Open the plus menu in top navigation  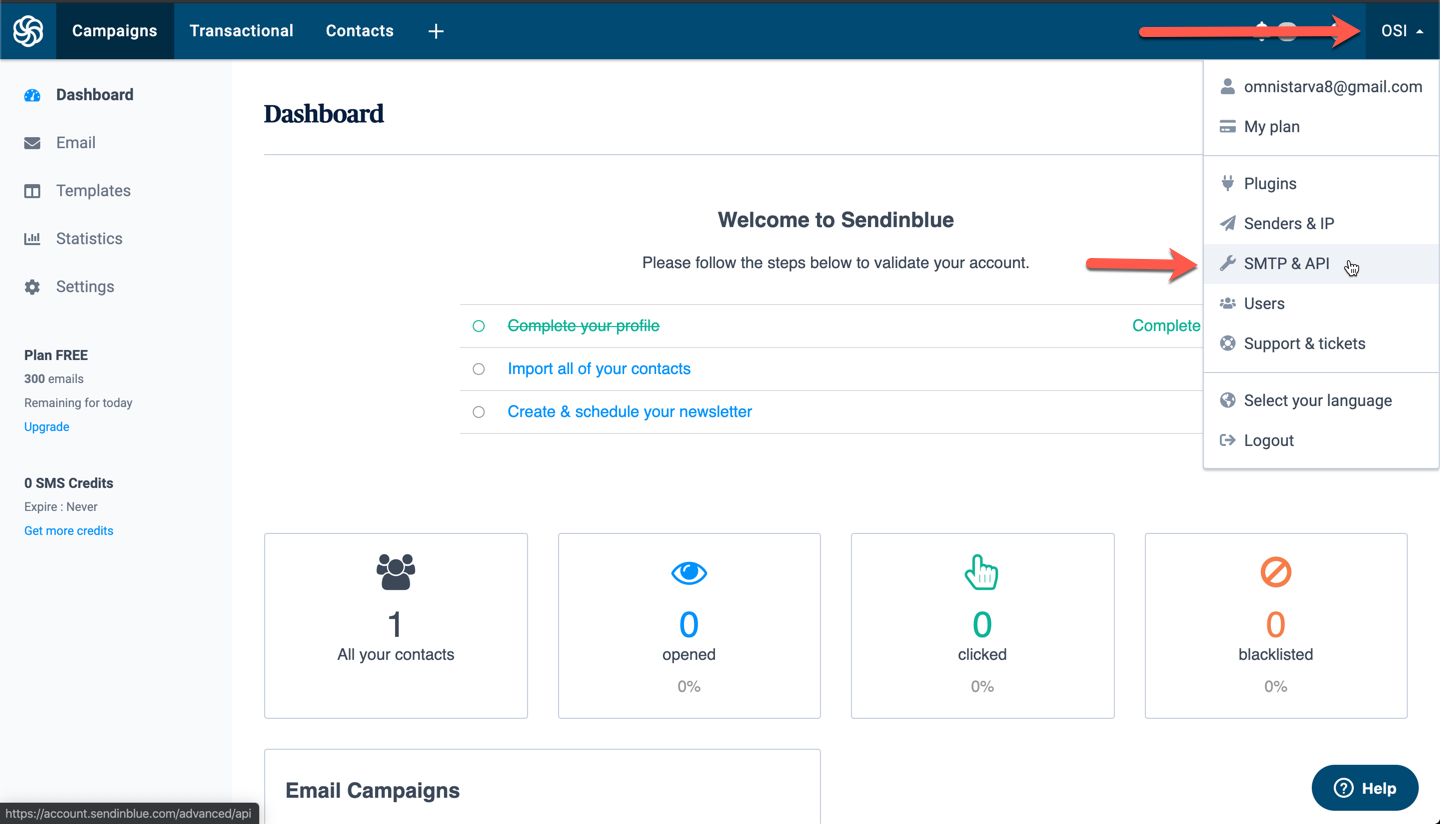click(x=436, y=31)
